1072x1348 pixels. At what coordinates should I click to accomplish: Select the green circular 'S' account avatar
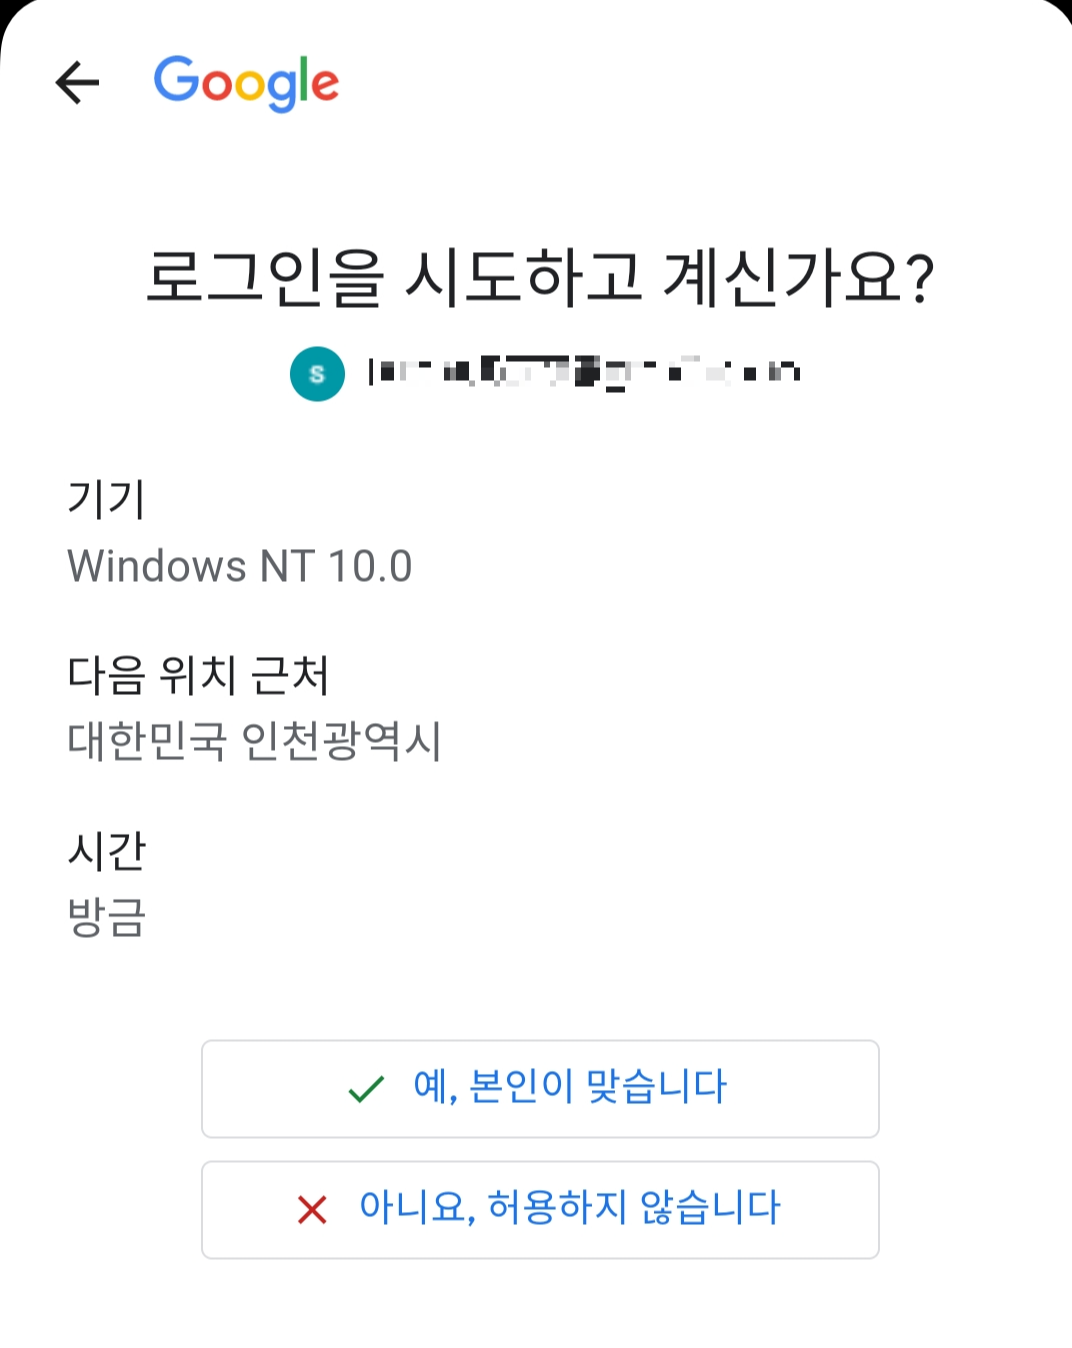tap(316, 372)
